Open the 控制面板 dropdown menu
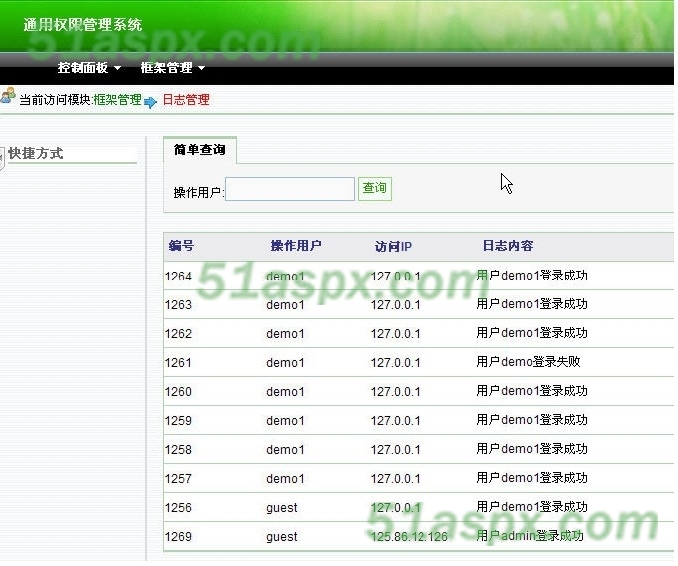The width and height of the screenshot is (678, 566). tap(89, 68)
